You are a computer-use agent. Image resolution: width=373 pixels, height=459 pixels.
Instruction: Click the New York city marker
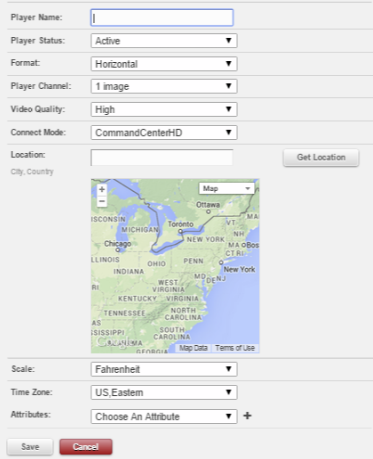point(221,263)
